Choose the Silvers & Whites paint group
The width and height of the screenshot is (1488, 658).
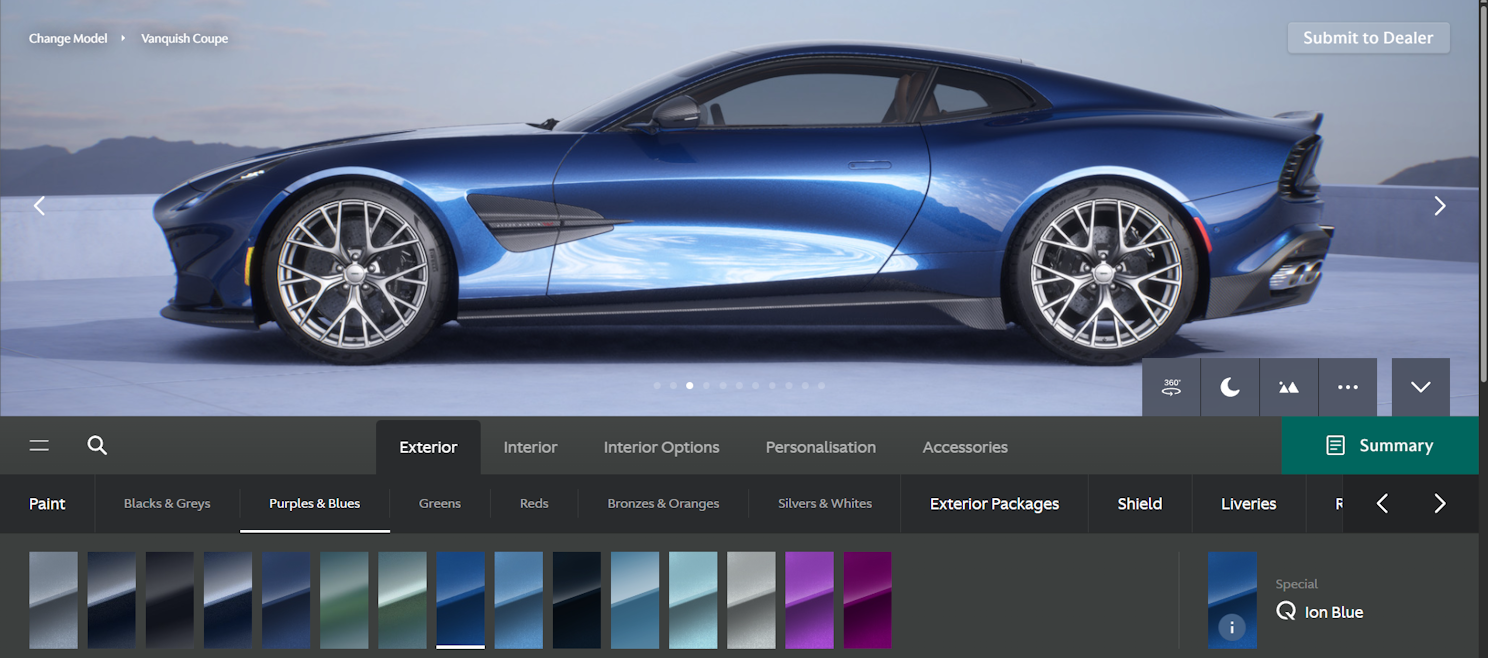pos(825,503)
